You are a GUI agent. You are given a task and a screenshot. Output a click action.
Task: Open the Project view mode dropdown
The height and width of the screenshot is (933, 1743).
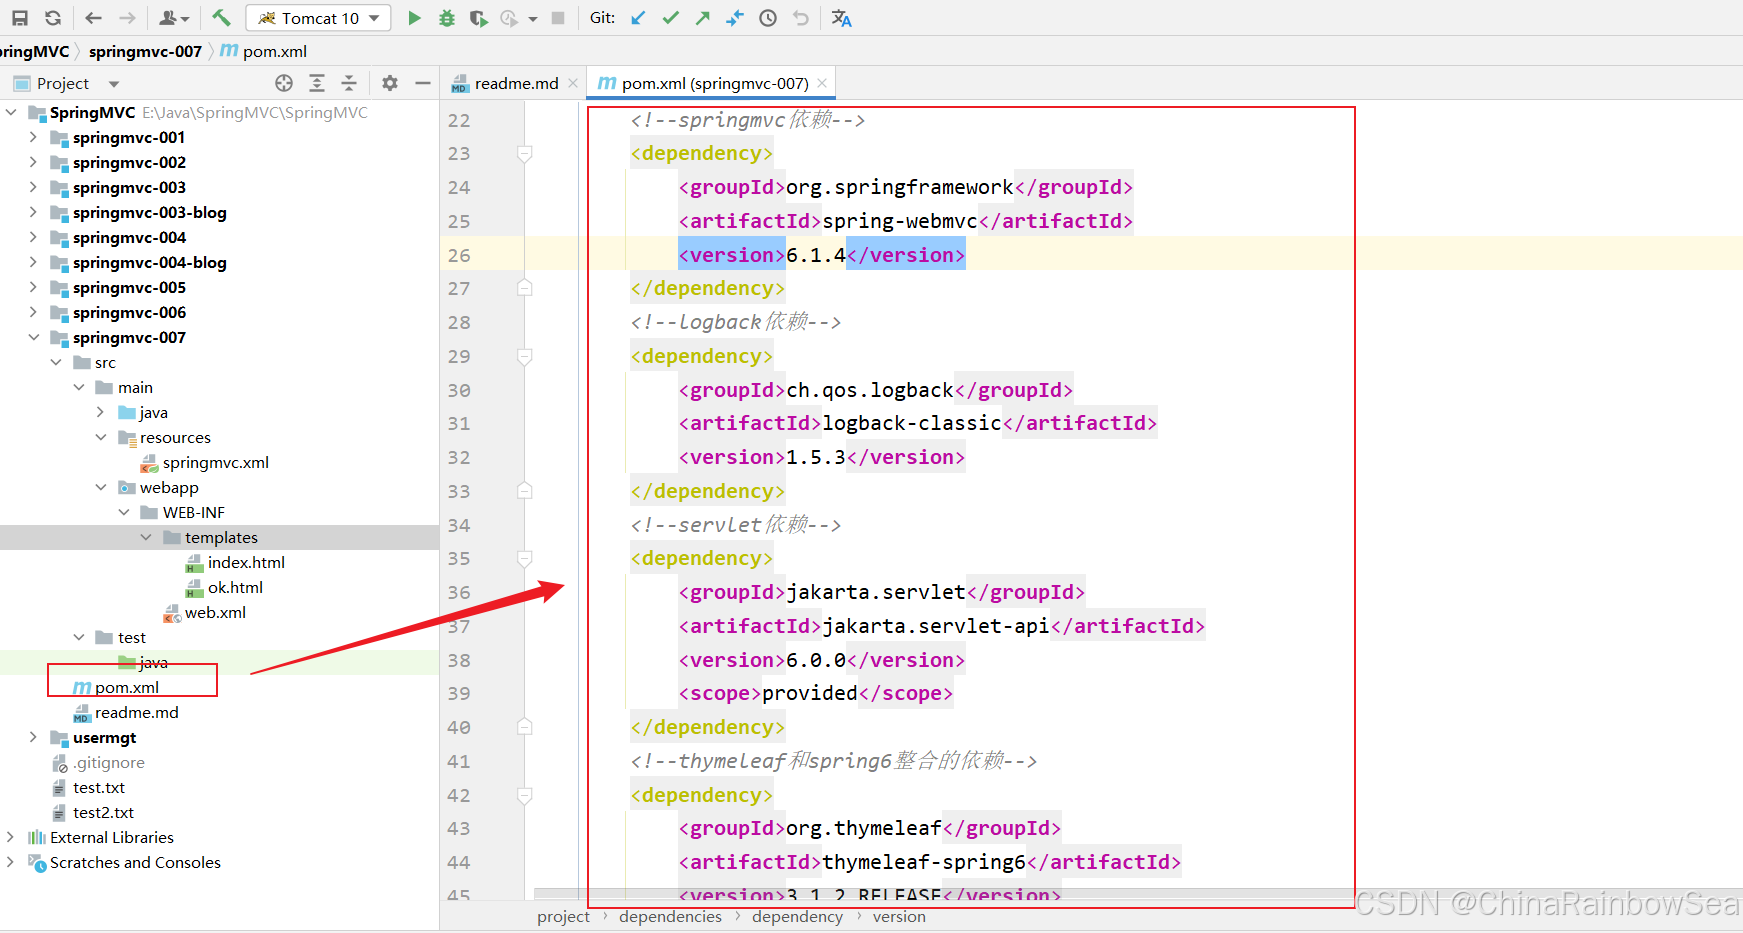[114, 84]
